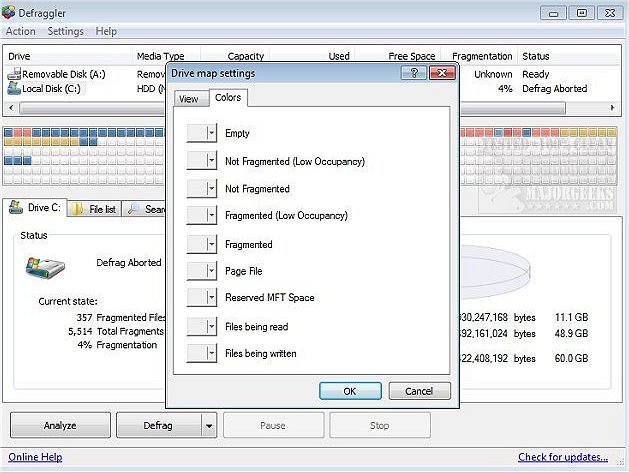Click the Capacity column header
This screenshot has width=629, height=473.
pos(235,56)
